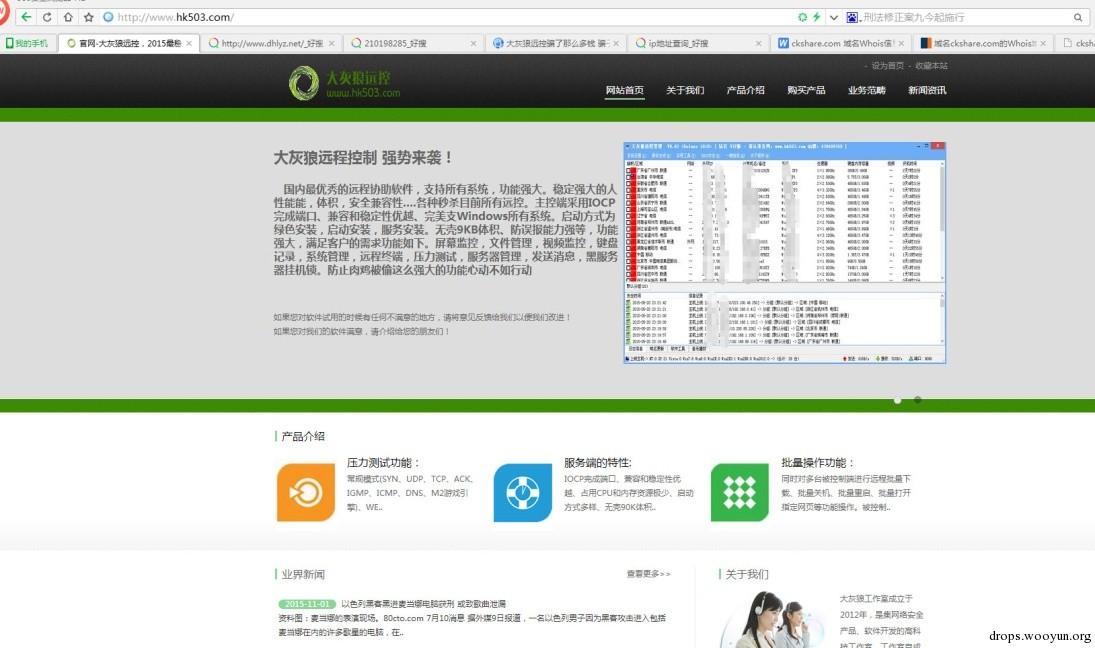Click the remote control software screenshot
This screenshot has height=648, width=1095.
[784, 253]
